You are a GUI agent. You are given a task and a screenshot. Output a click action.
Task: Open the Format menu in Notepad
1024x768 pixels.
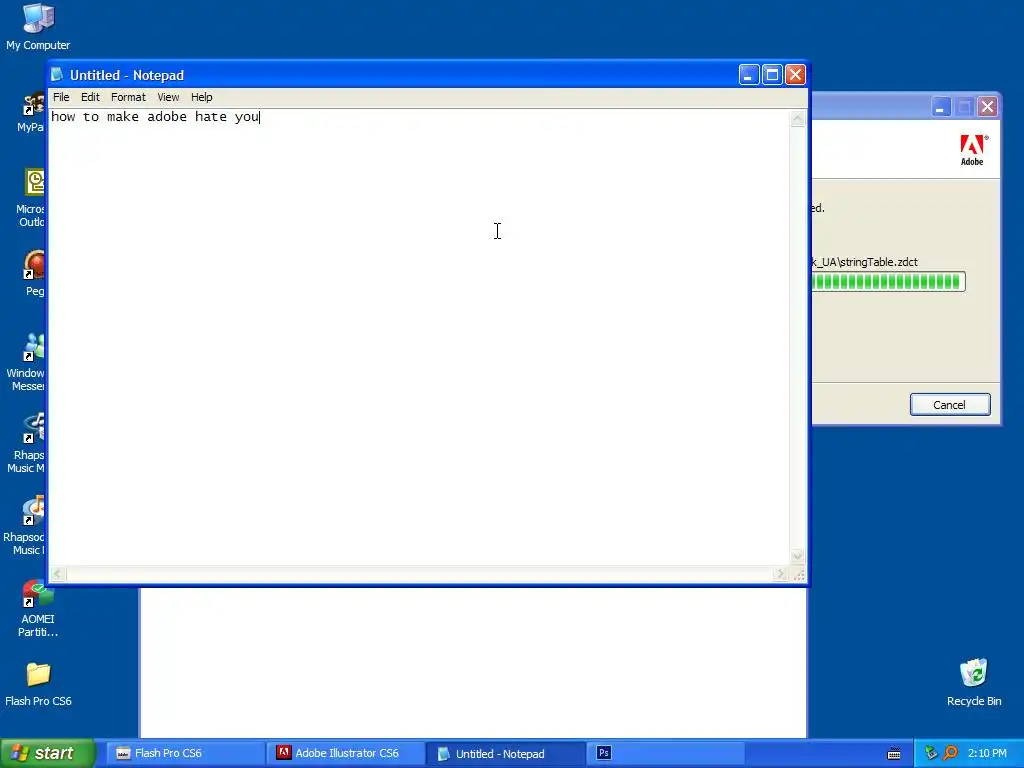coord(128,97)
